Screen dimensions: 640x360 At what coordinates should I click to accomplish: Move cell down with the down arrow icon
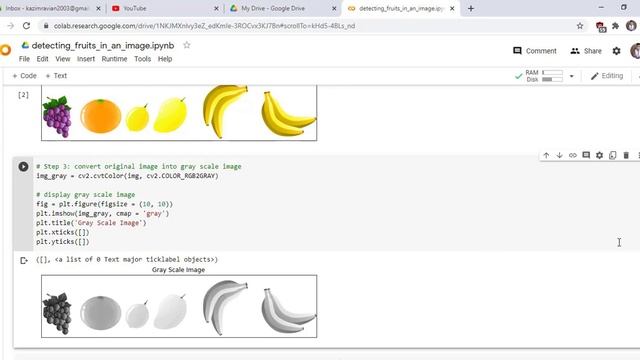tap(560, 156)
